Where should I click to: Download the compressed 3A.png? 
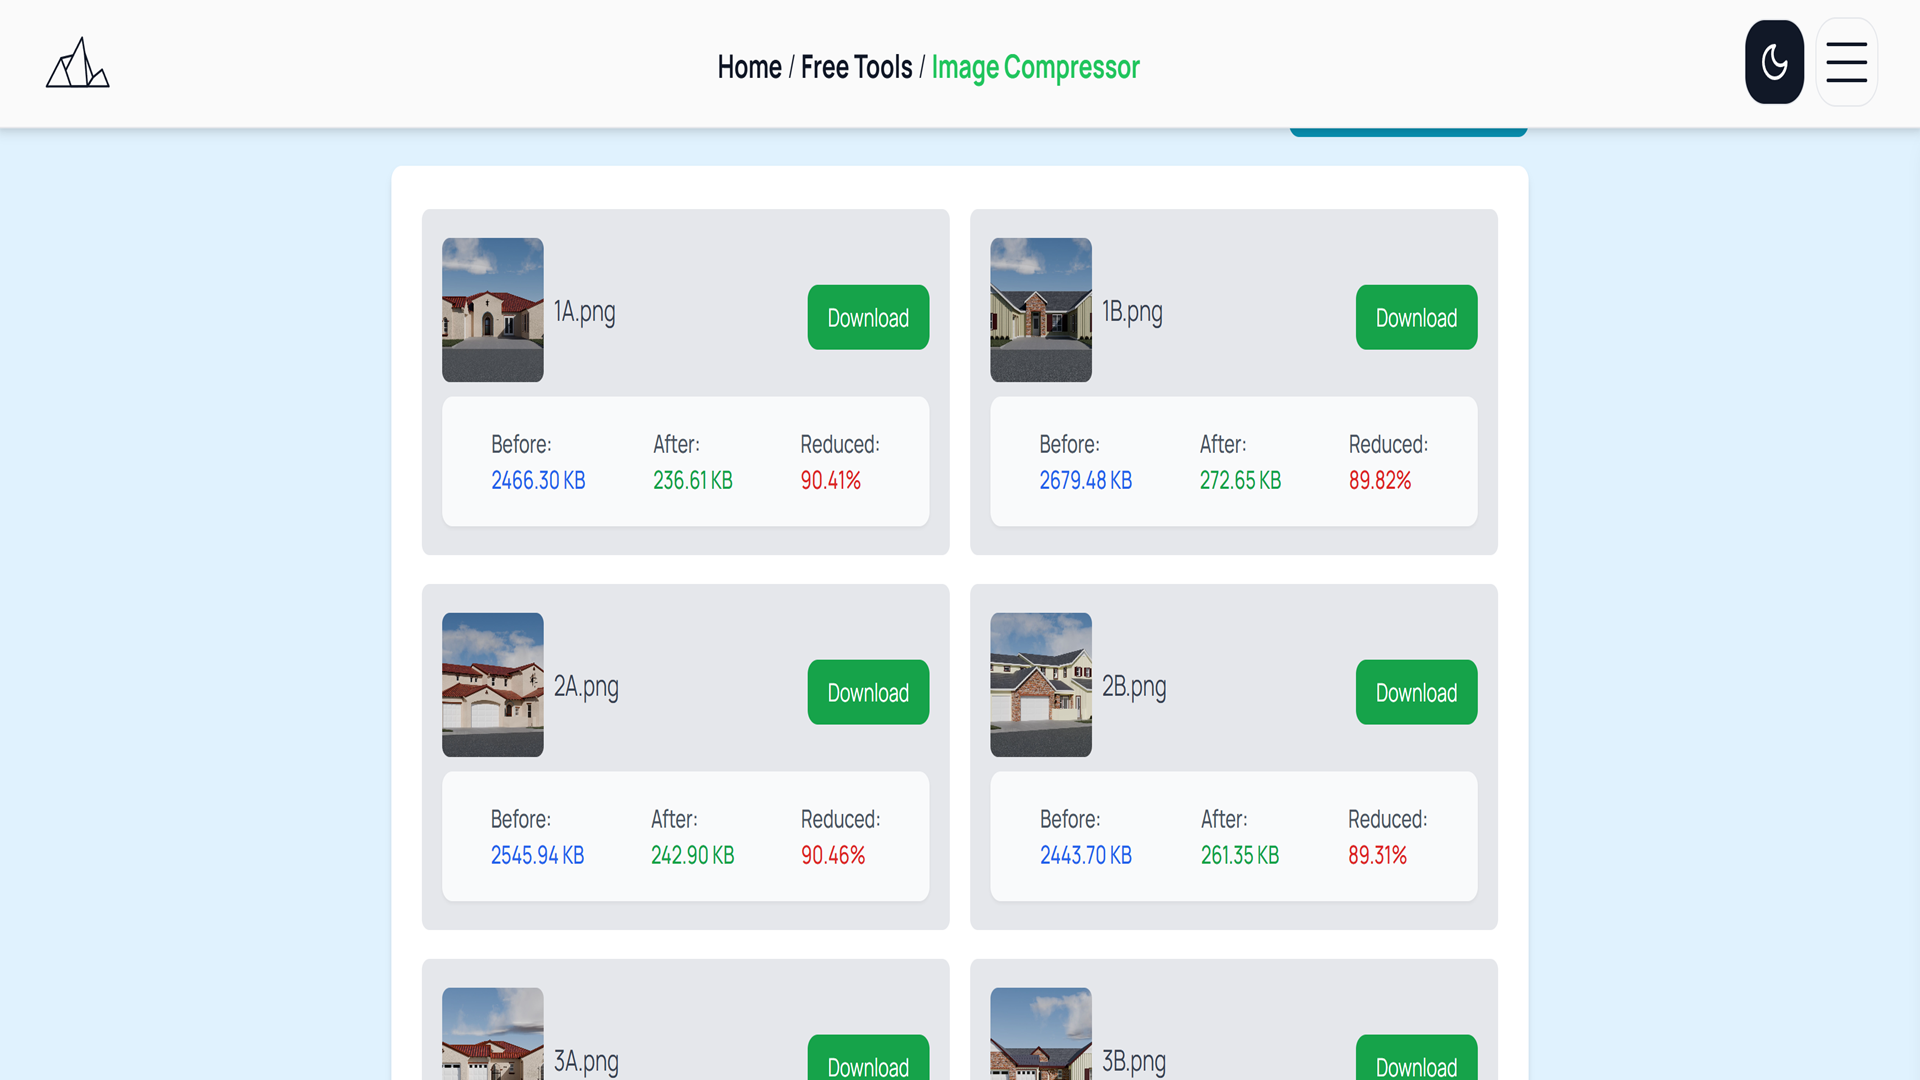[x=868, y=1058]
